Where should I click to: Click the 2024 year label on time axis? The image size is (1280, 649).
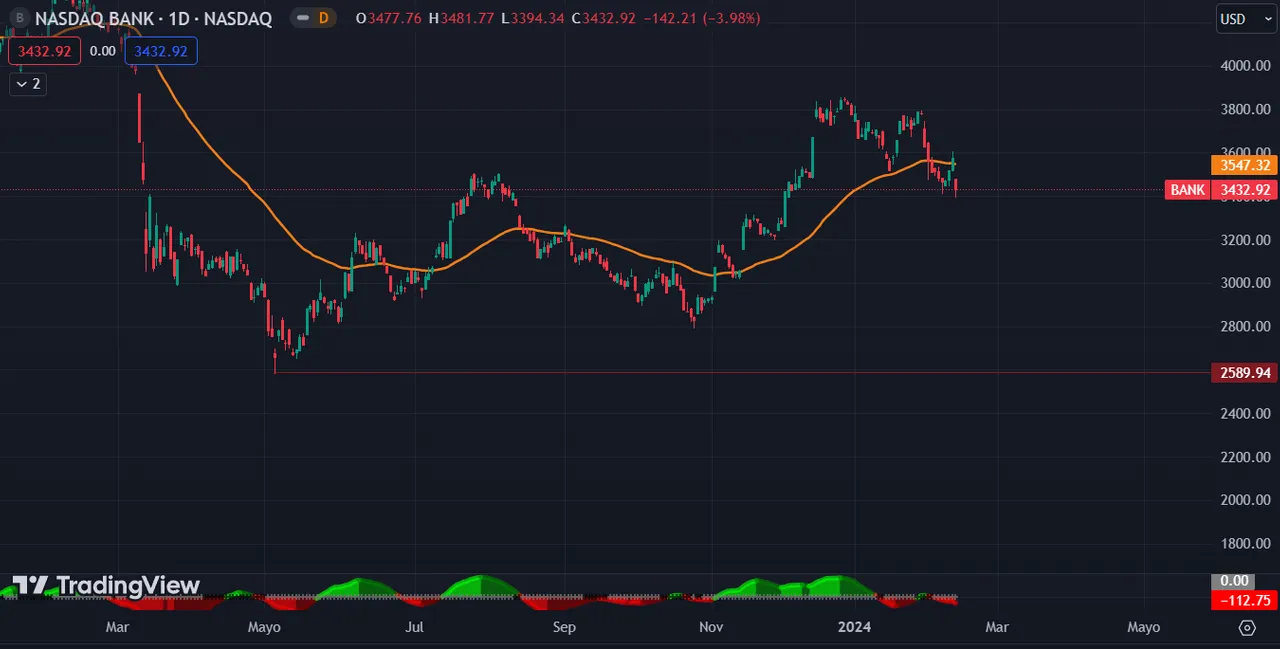[x=855, y=627]
